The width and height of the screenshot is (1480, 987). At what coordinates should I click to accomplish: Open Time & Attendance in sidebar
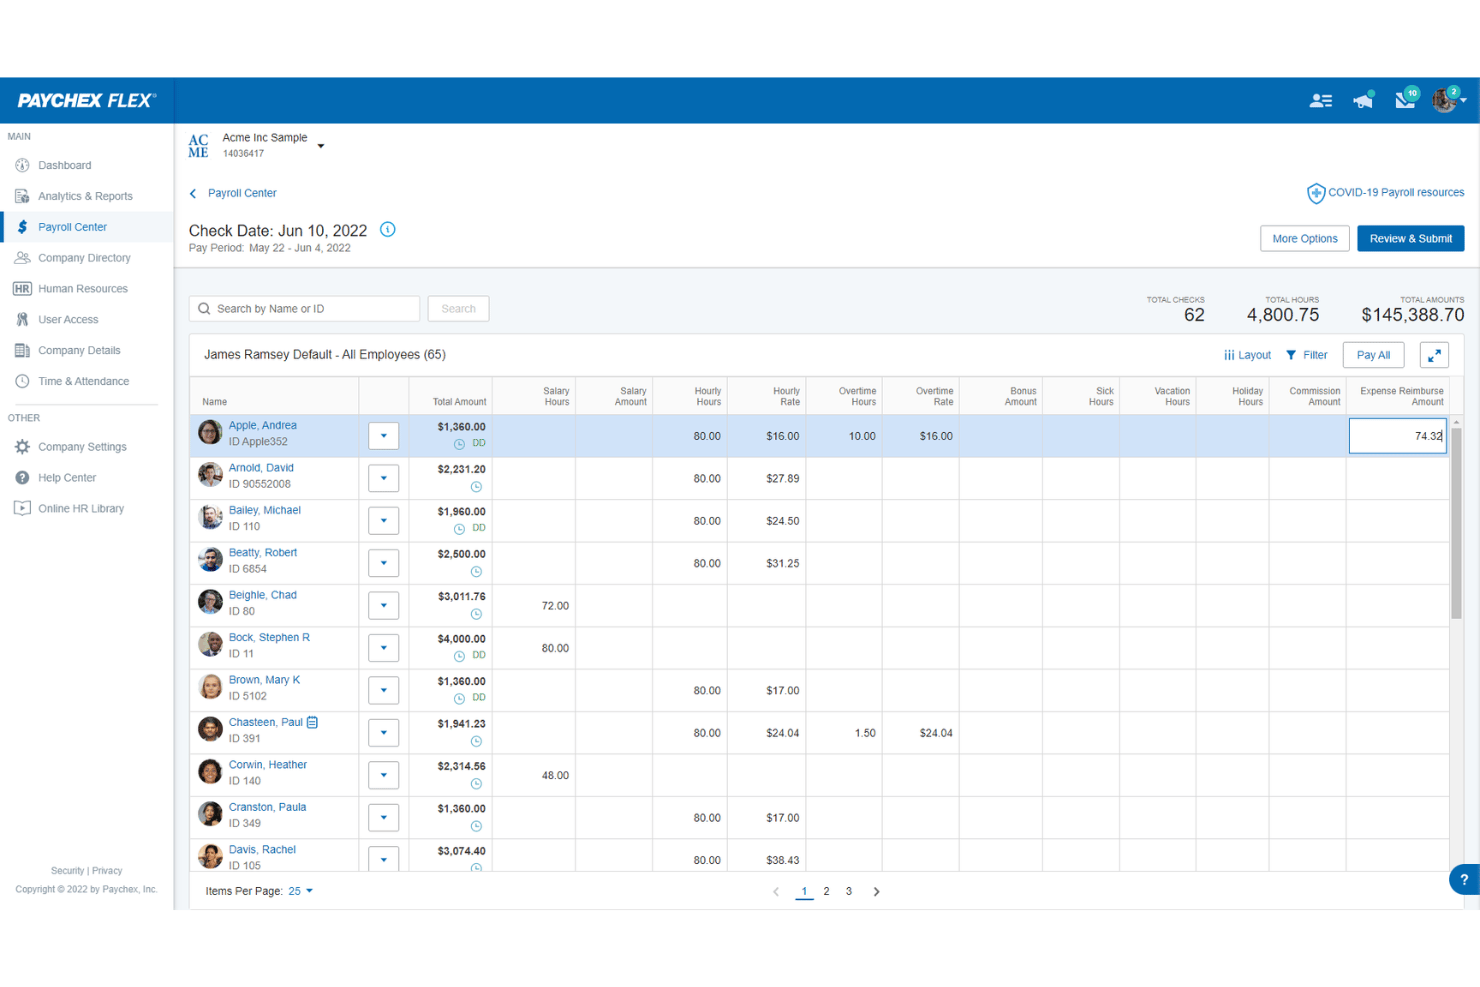tap(84, 382)
